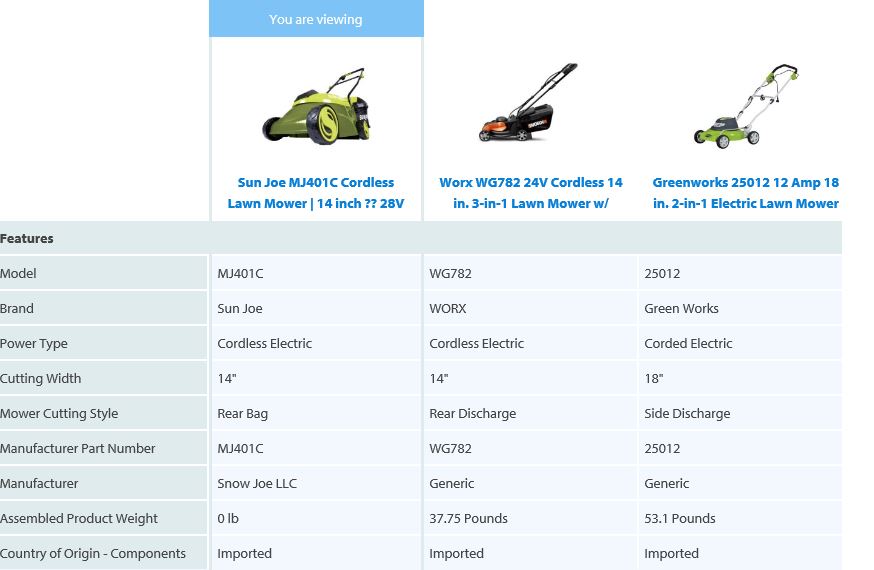
Task: Click the Sun Joe green mower product image
Action: pyautogui.click(x=316, y=106)
